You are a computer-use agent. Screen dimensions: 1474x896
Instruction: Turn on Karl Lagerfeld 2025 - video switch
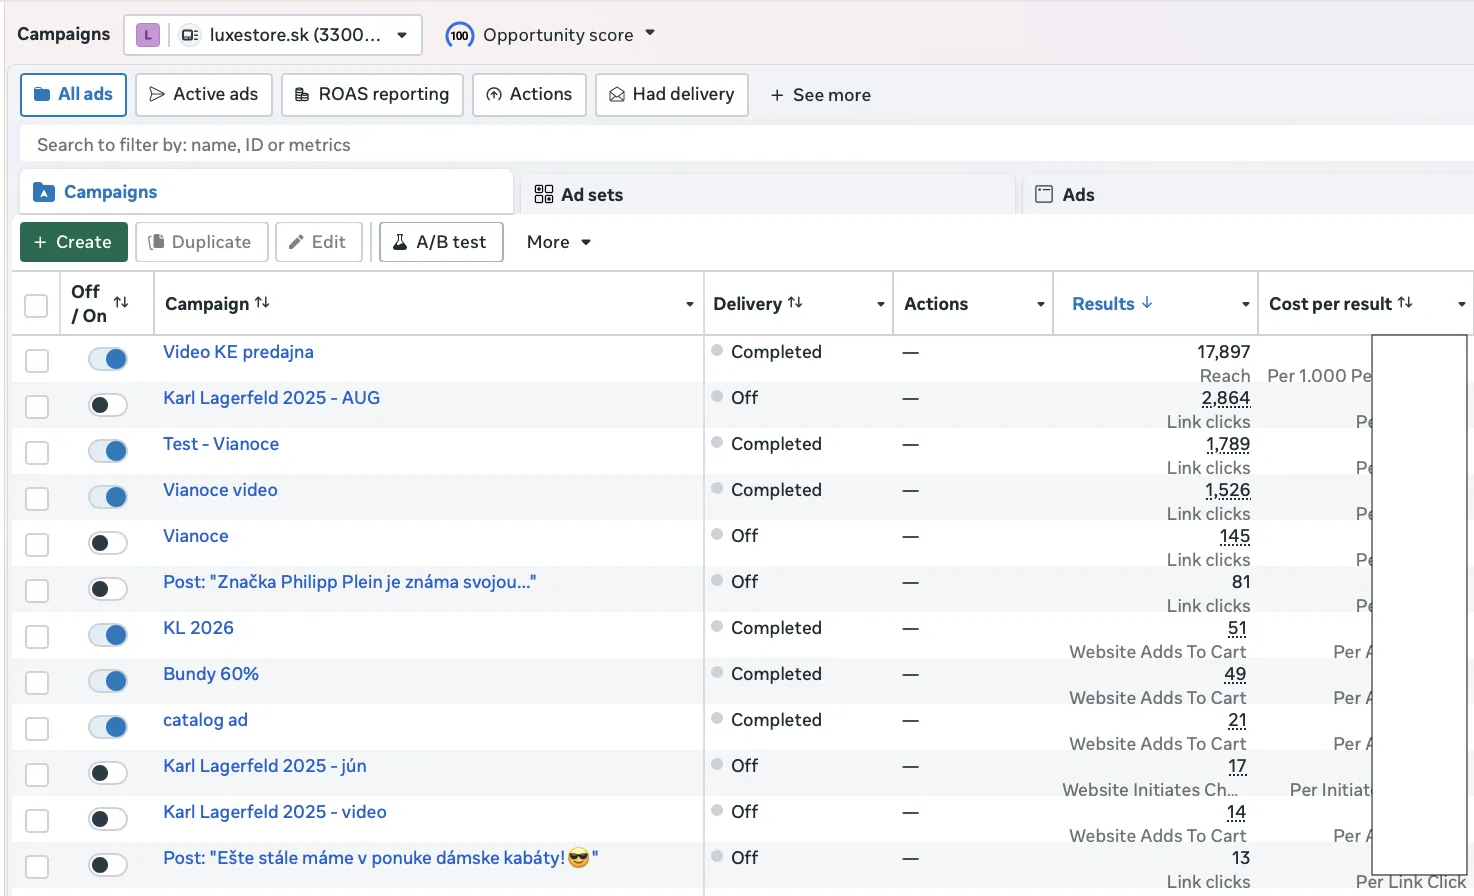pyautogui.click(x=108, y=819)
